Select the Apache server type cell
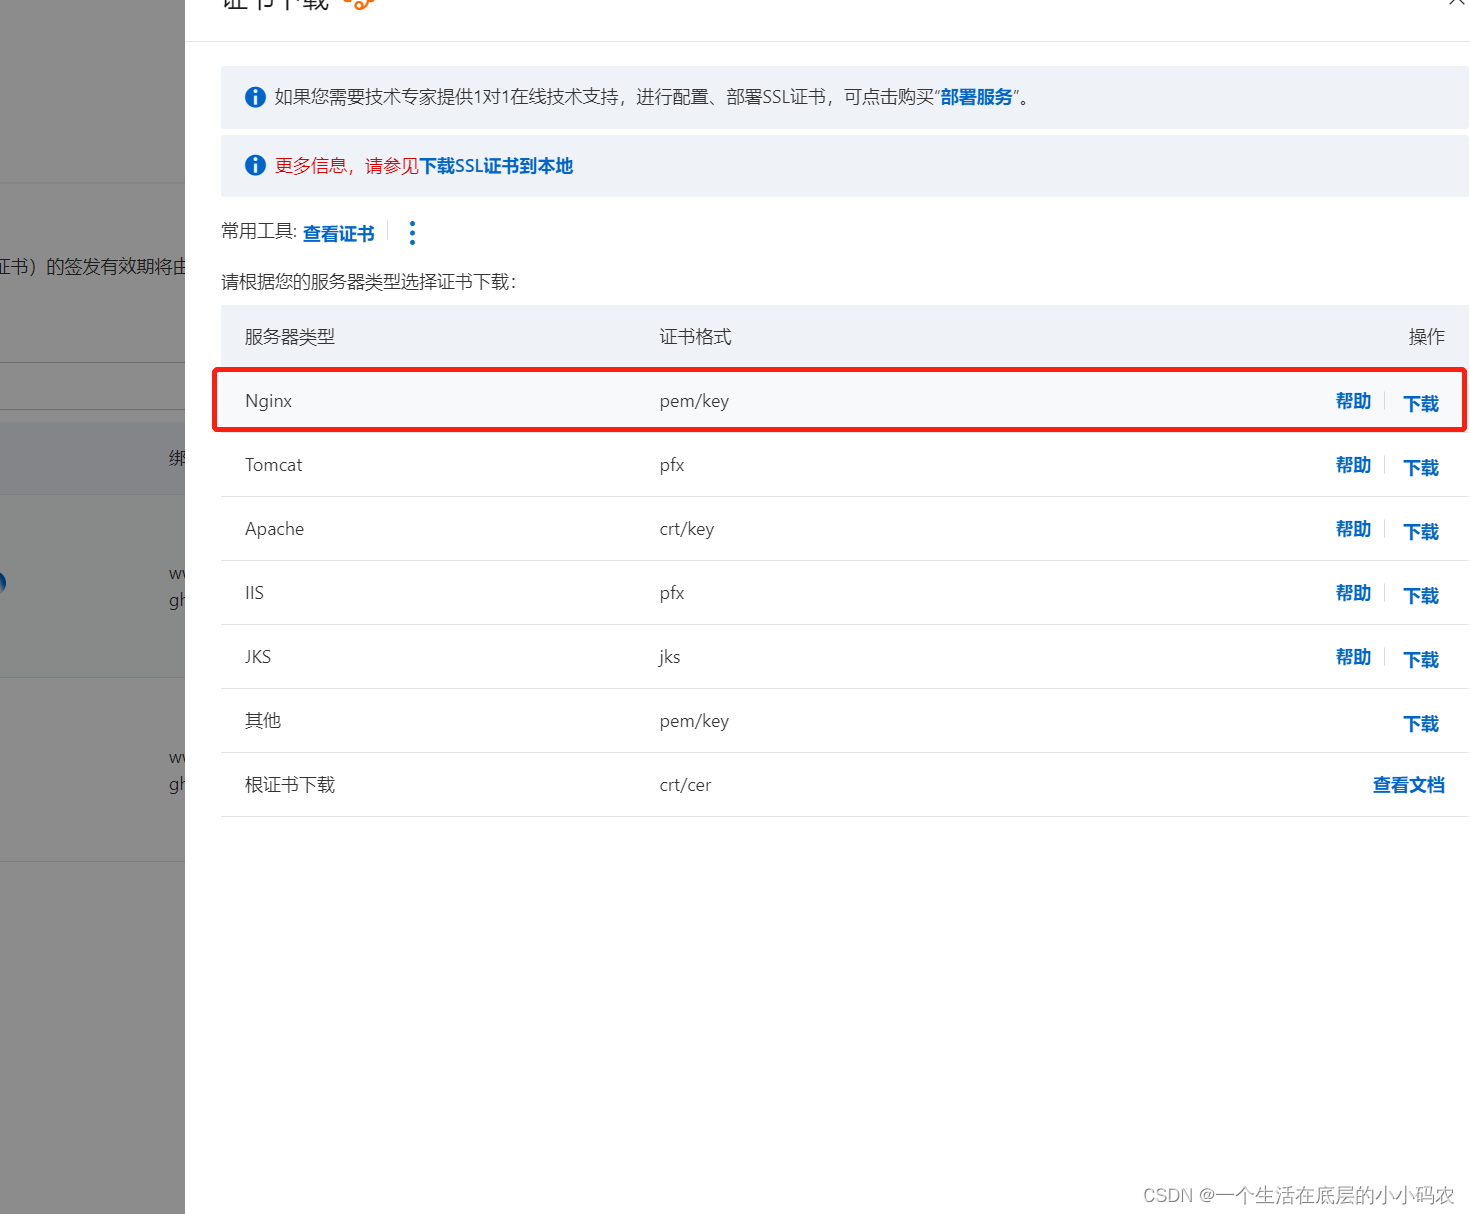Image resolution: width=1470 pixels, height=1214 pixels. coord(274,529)
